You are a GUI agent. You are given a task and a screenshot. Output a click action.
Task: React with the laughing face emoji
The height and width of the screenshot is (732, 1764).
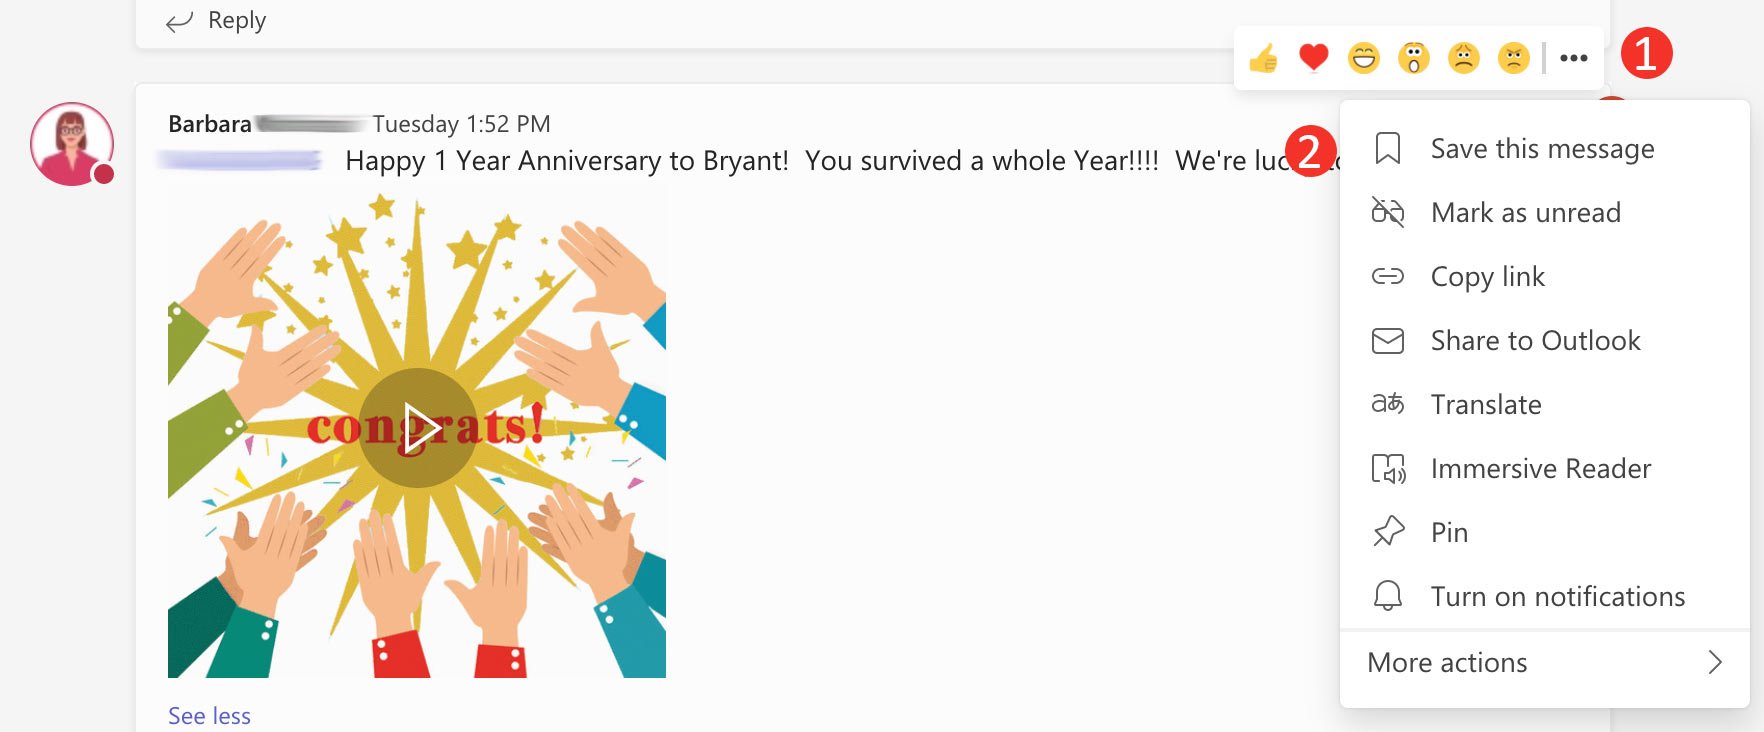(1363, 59)
